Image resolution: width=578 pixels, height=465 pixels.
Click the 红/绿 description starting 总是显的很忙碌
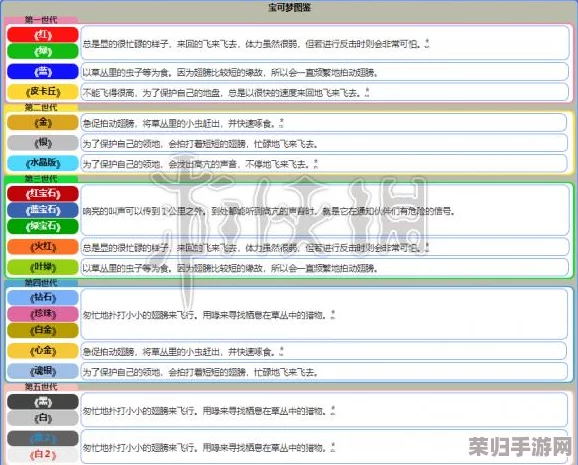tap(251, 44)
